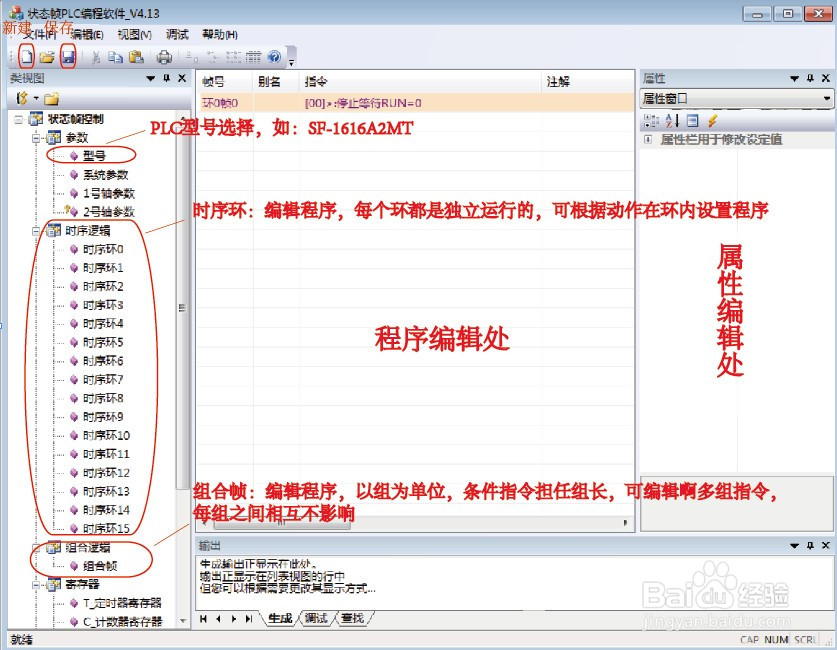Switch to the 调试 output tab
Screen dimensions: 837x650
click(315, 619)
